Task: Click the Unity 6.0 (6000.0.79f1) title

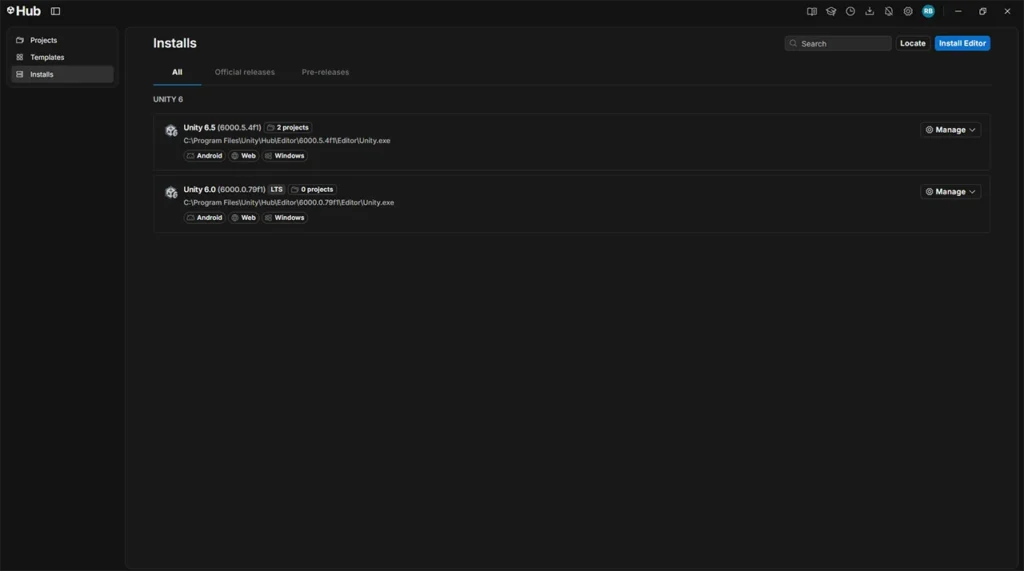Action: [224, 190]
